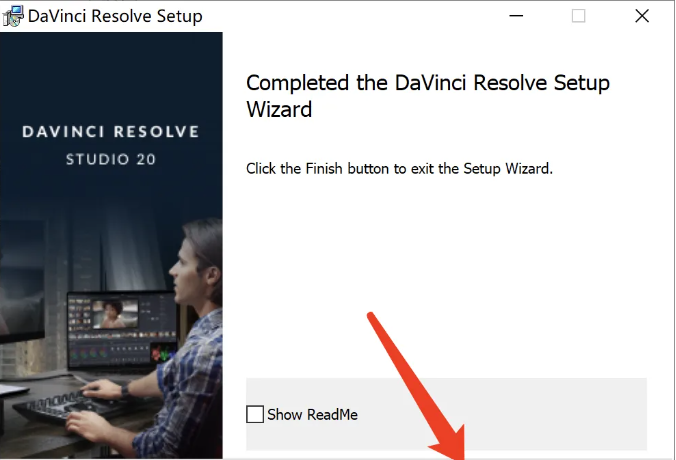Click the dark monitor at banner's left edge
The height and width of the screenshot is (460, 676).
(22, 282)
